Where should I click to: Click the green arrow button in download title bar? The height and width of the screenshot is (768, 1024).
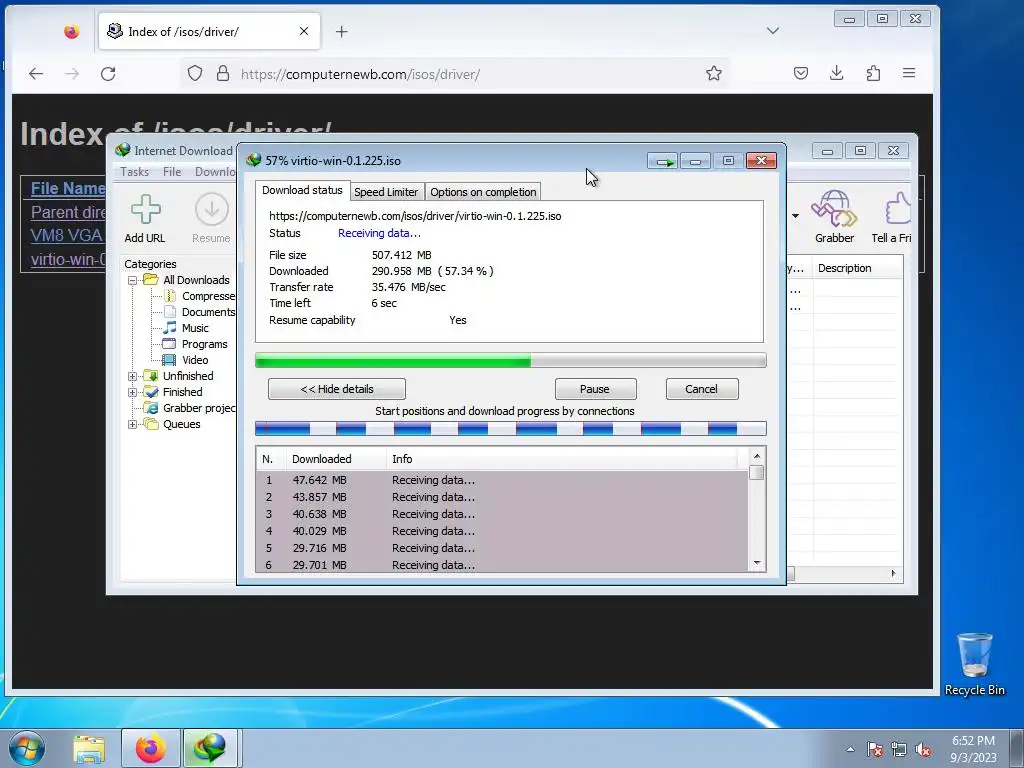tap(664, 161)
